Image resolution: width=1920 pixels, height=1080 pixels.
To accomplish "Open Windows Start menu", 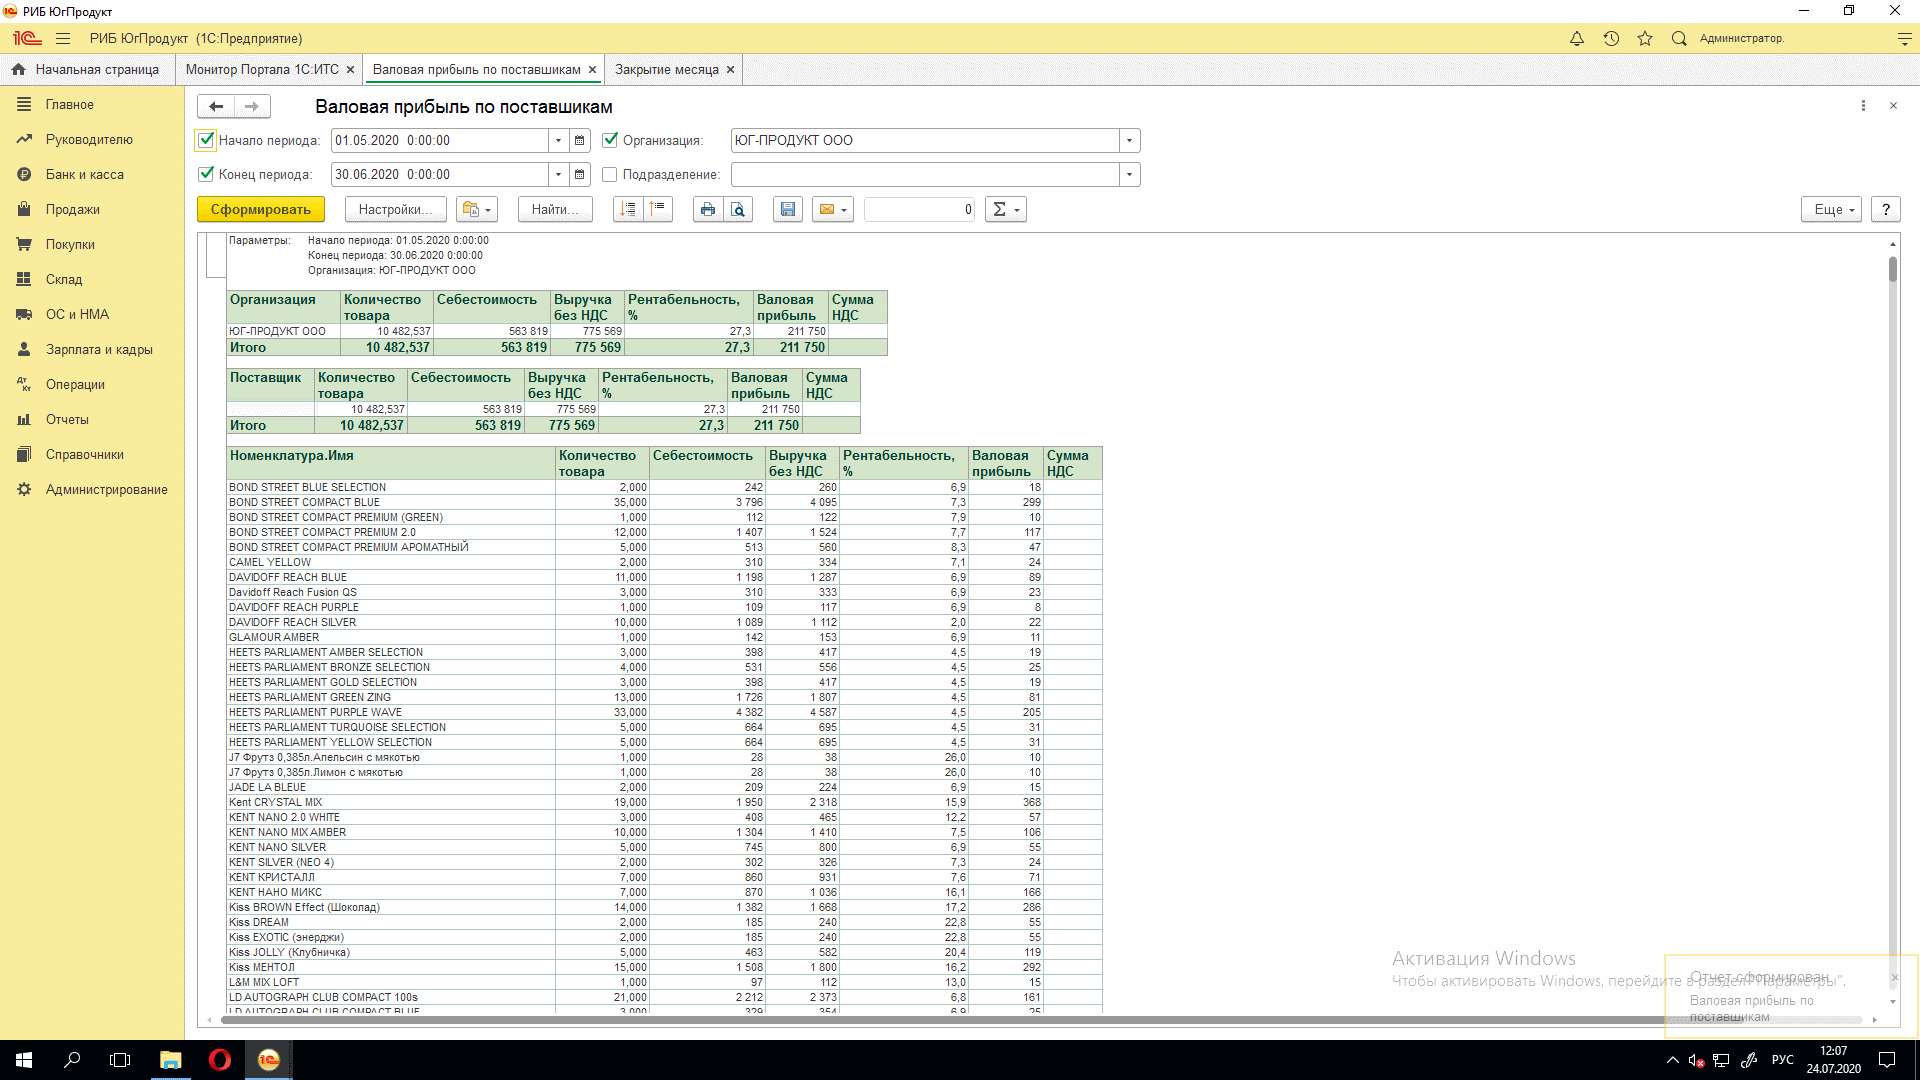I will (x=24, y=1060).
